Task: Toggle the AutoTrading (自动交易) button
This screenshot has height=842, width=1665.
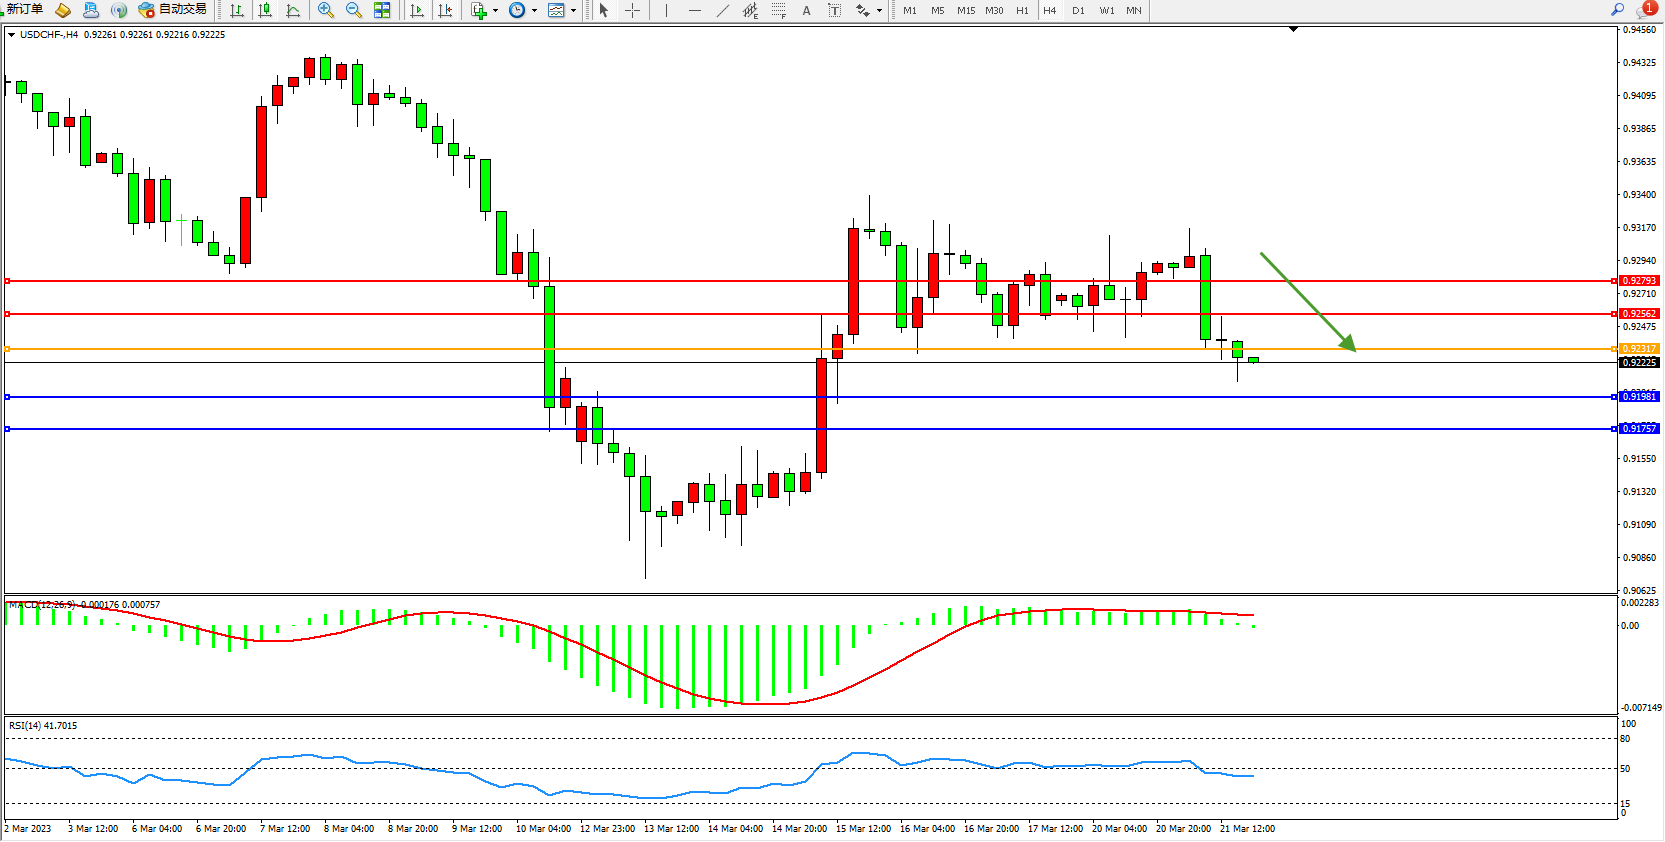Action: coord(173,10)
